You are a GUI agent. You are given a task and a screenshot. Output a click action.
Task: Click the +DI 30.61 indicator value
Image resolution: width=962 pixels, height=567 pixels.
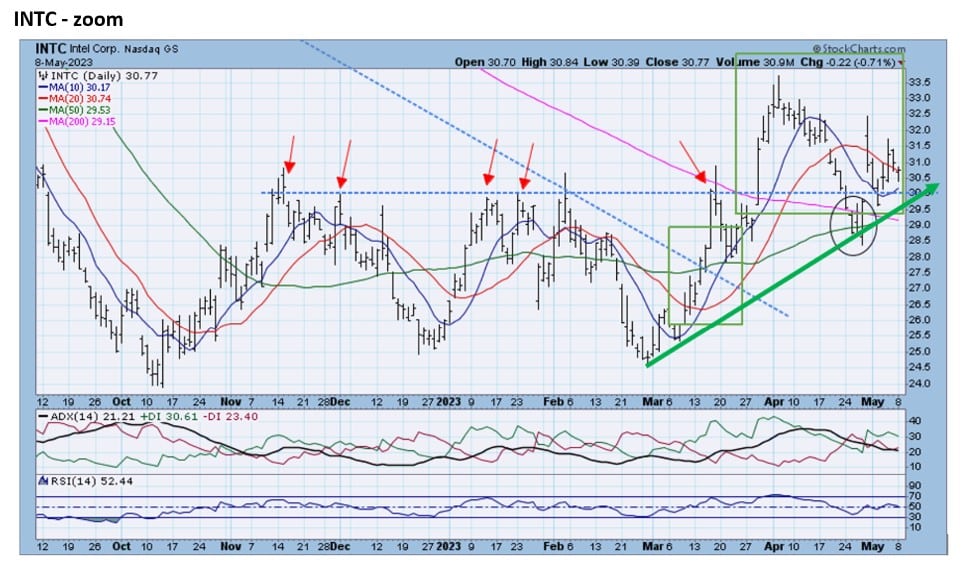(168, 417)
